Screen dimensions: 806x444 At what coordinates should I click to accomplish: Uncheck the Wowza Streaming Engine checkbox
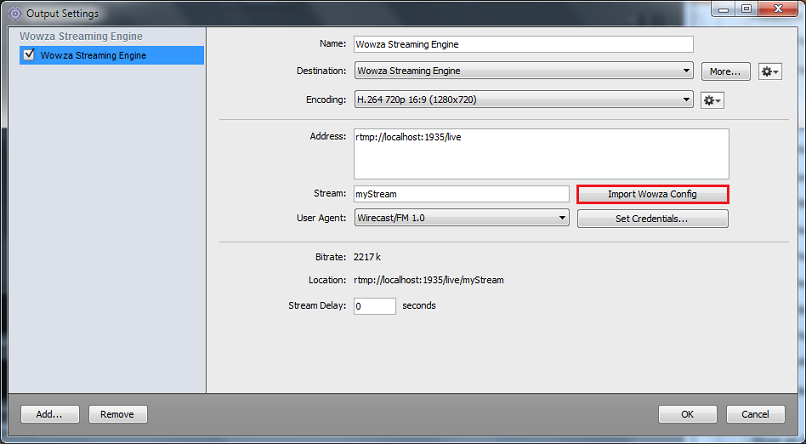[x=28, y=56]
